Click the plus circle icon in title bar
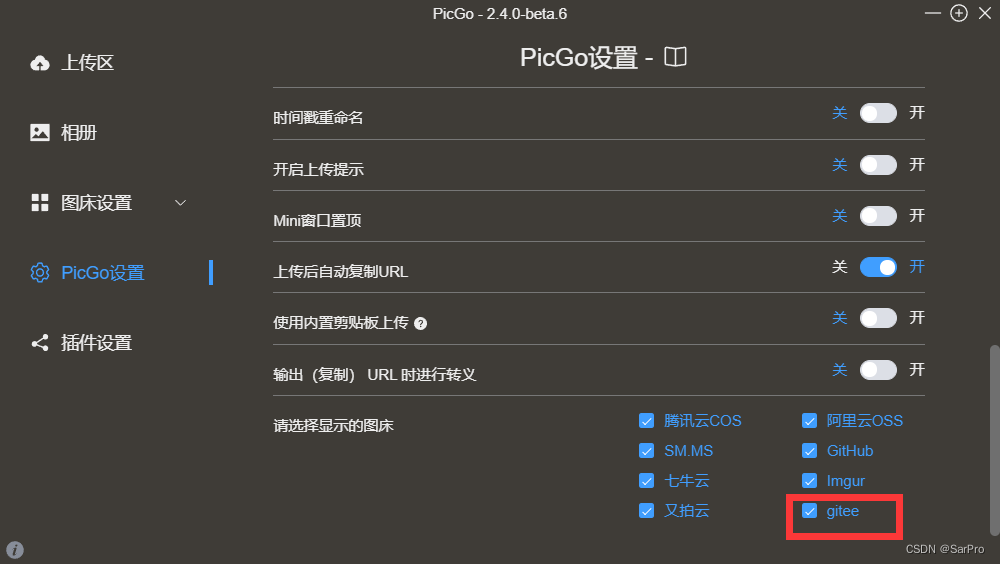 tap(959, 13)
